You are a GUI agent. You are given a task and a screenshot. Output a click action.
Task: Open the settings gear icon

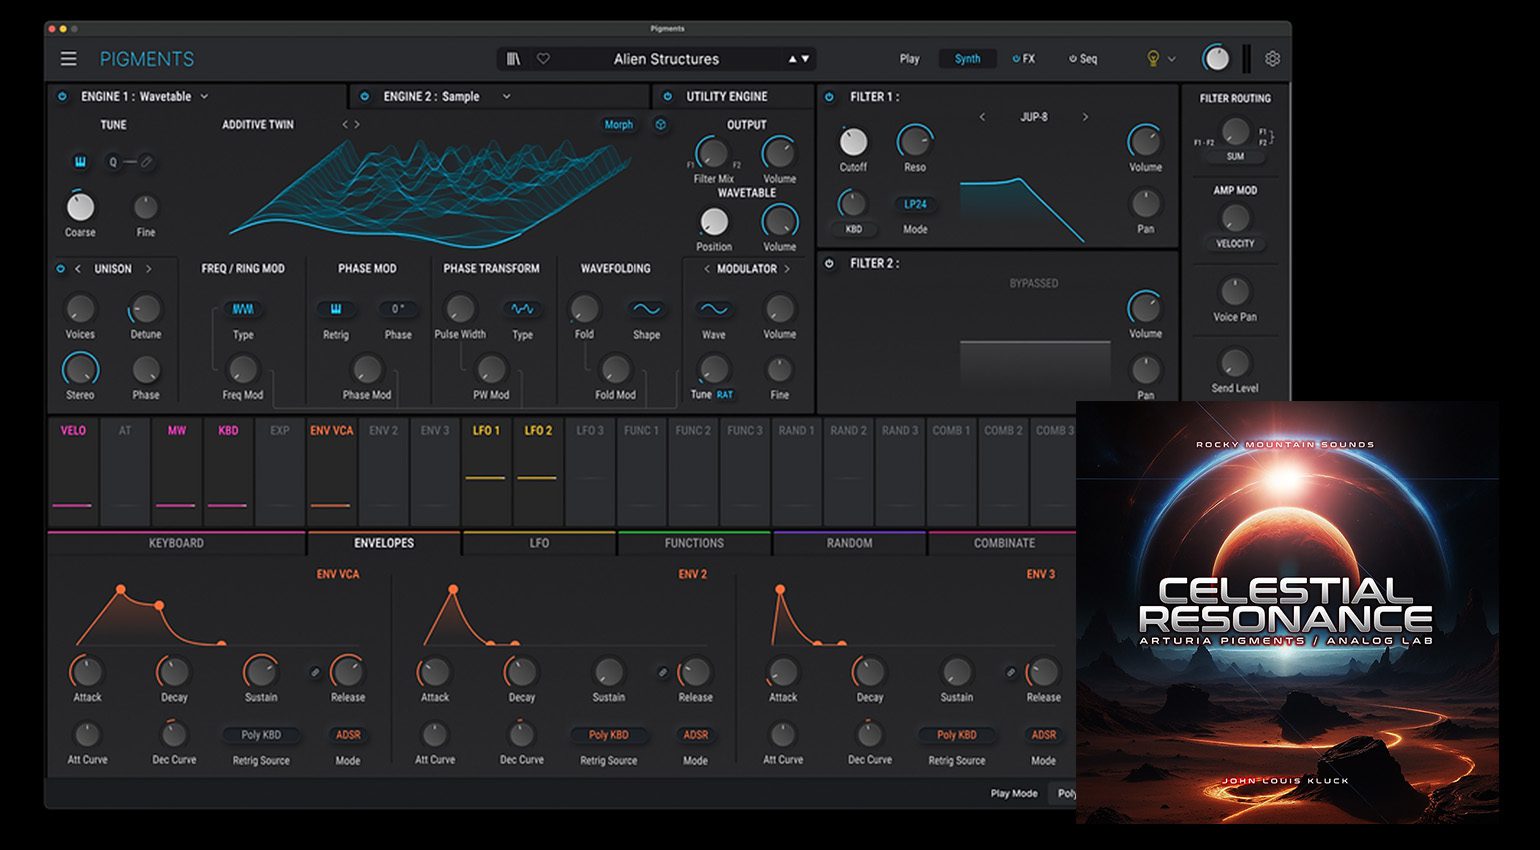(x=1272, y=59)
